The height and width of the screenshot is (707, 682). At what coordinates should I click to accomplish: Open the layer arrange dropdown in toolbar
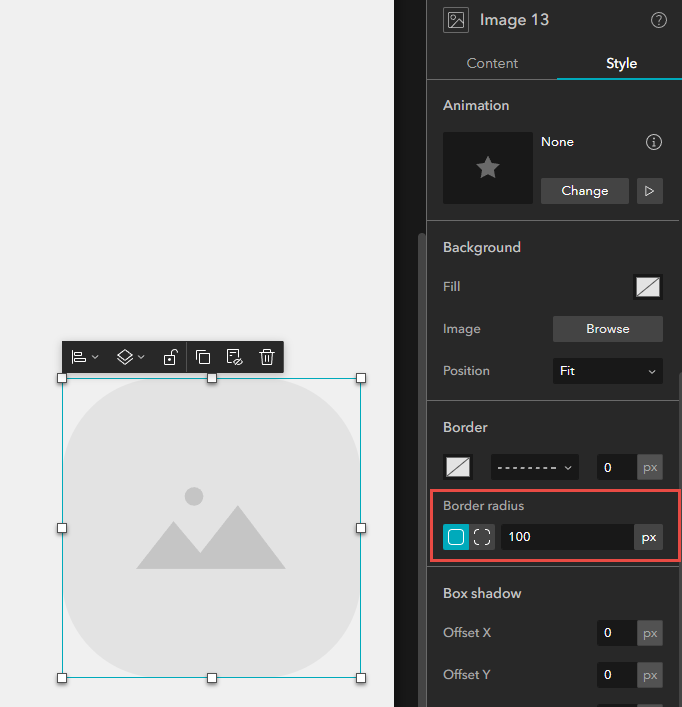[x=130, y=357]
